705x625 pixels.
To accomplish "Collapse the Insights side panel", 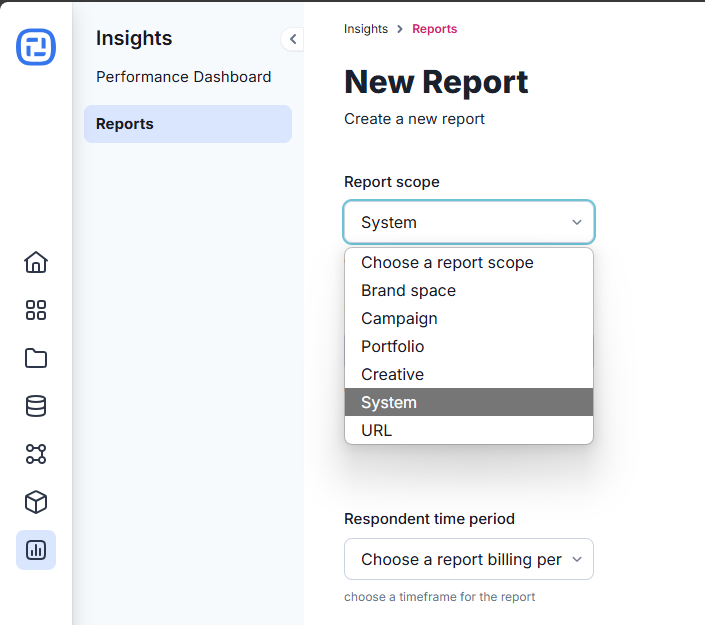I will tap(293, 39).
